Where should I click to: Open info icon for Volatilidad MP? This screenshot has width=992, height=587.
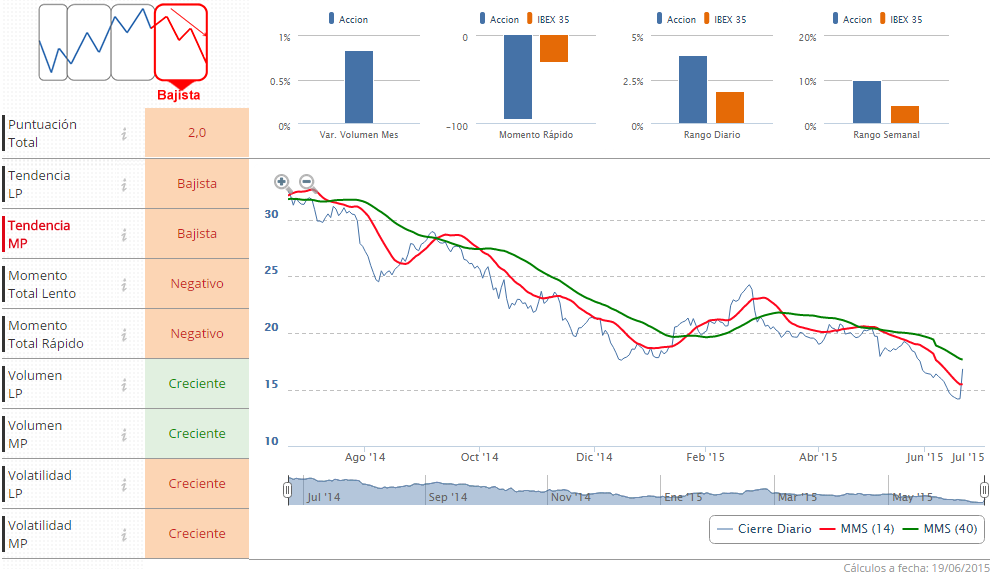tap(124, 534)
